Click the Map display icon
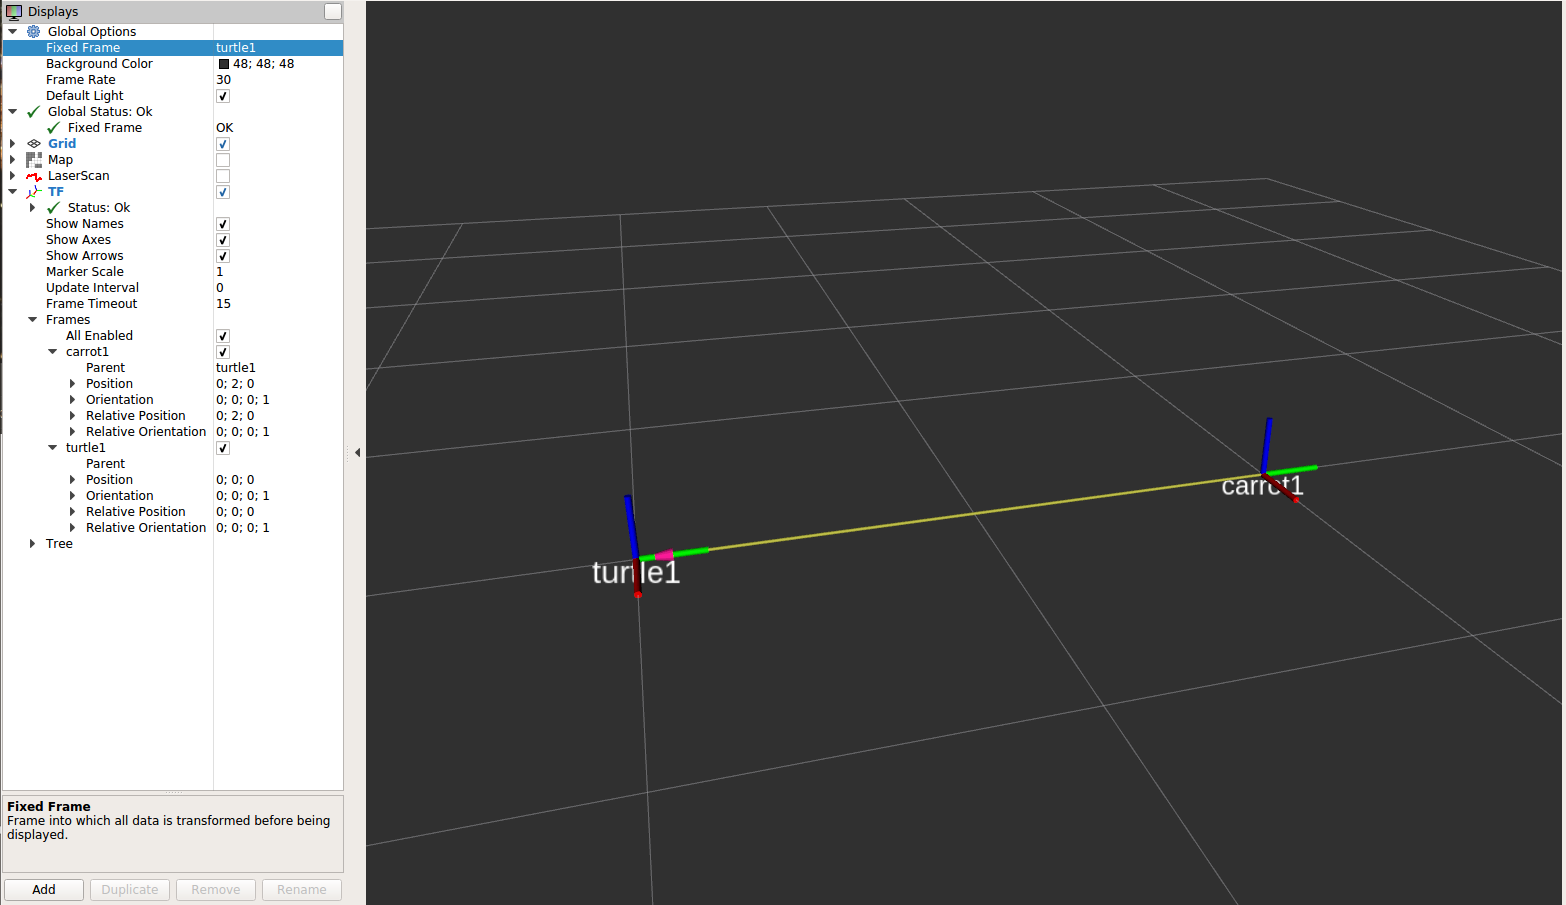This screenshot has width=1566, height=905. pyautogui.click(x=34, y=160)
